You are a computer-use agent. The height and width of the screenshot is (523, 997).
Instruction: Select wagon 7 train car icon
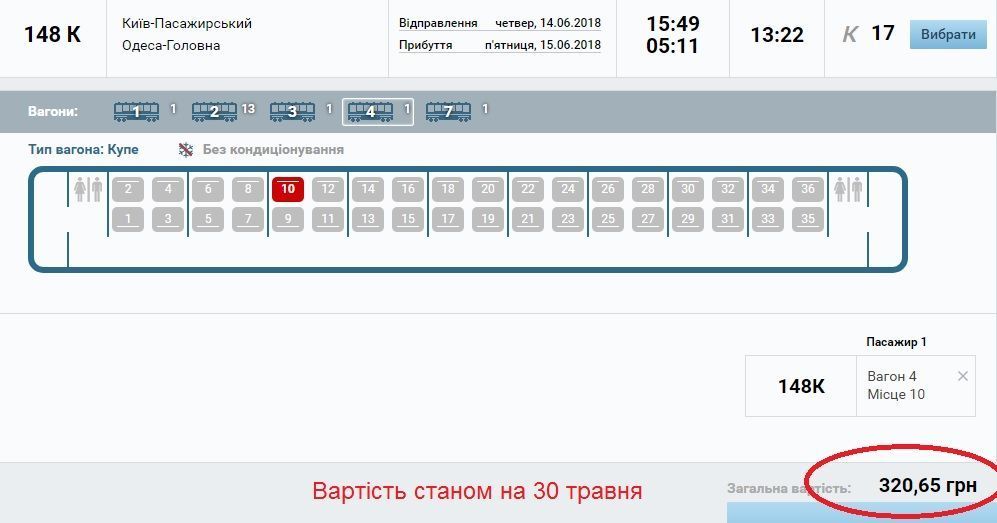(448, 112)
